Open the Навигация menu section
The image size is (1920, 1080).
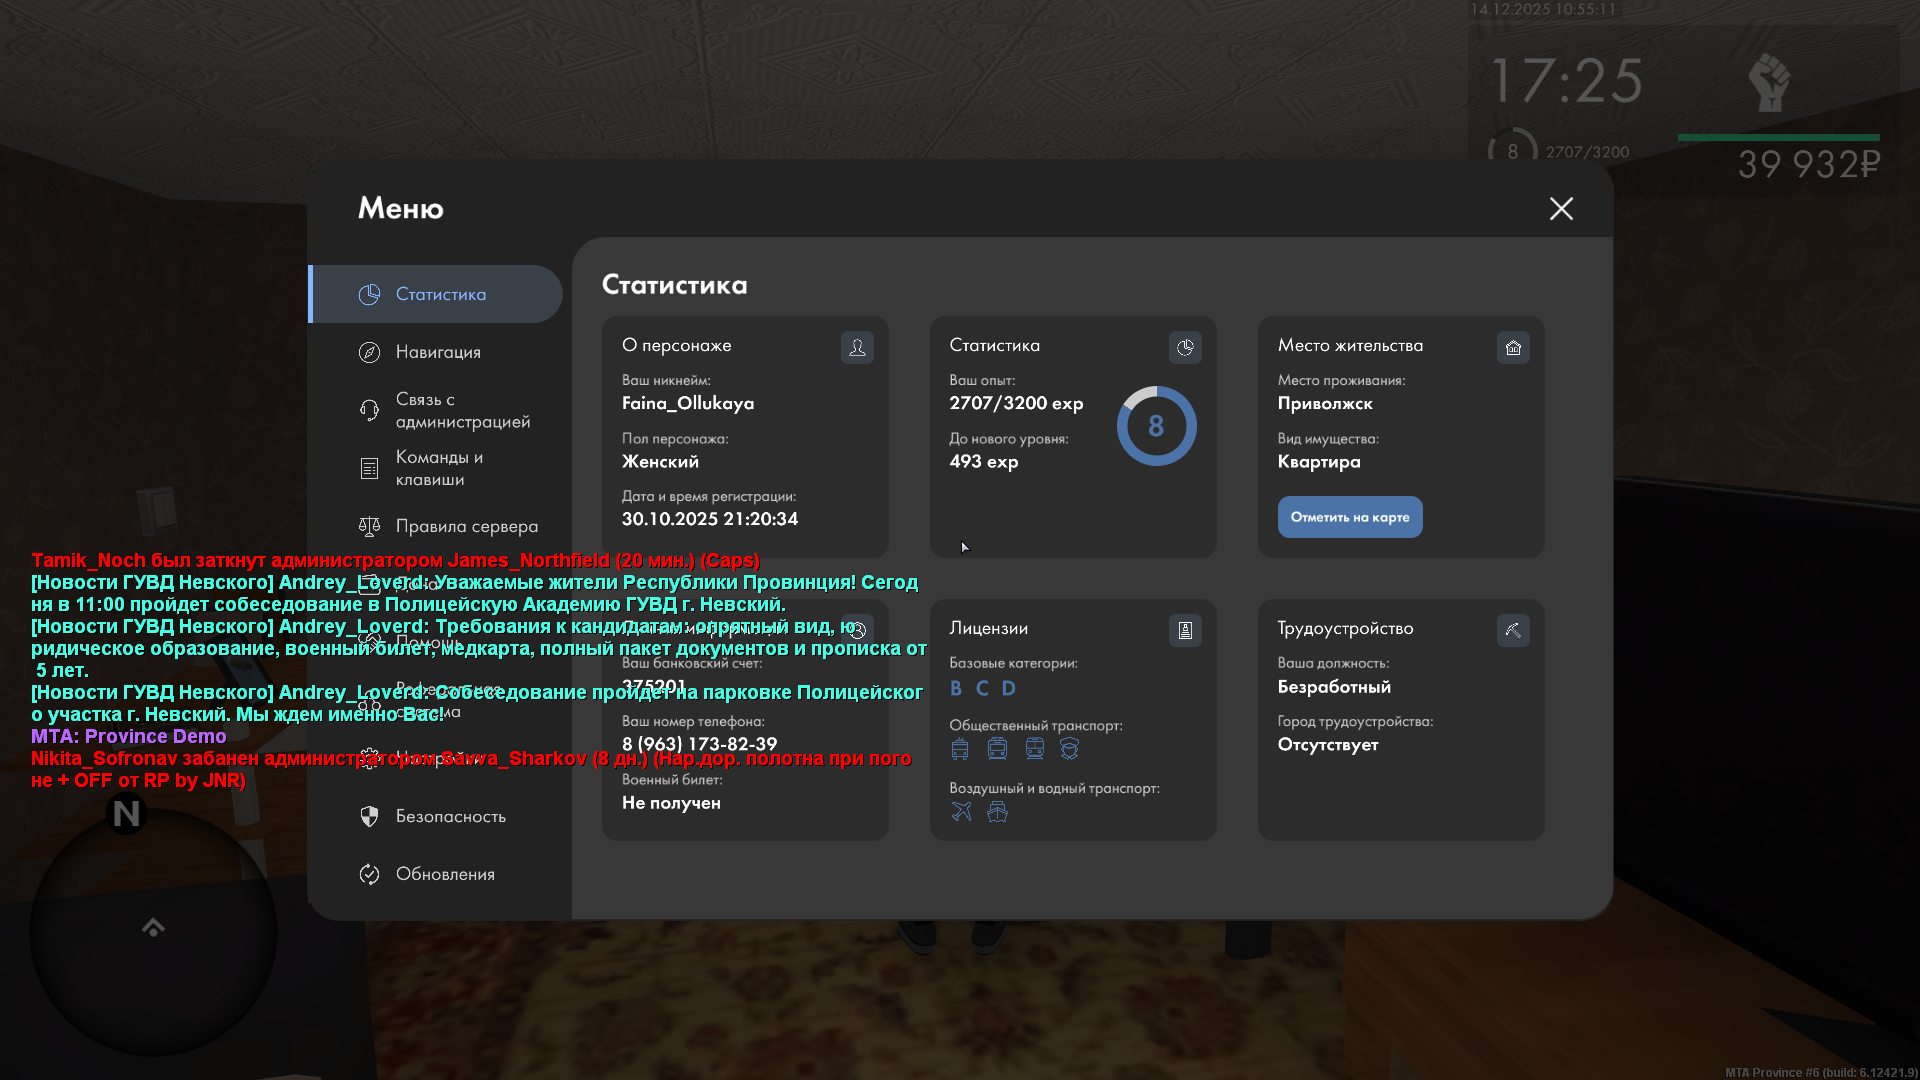click(438, 352)
